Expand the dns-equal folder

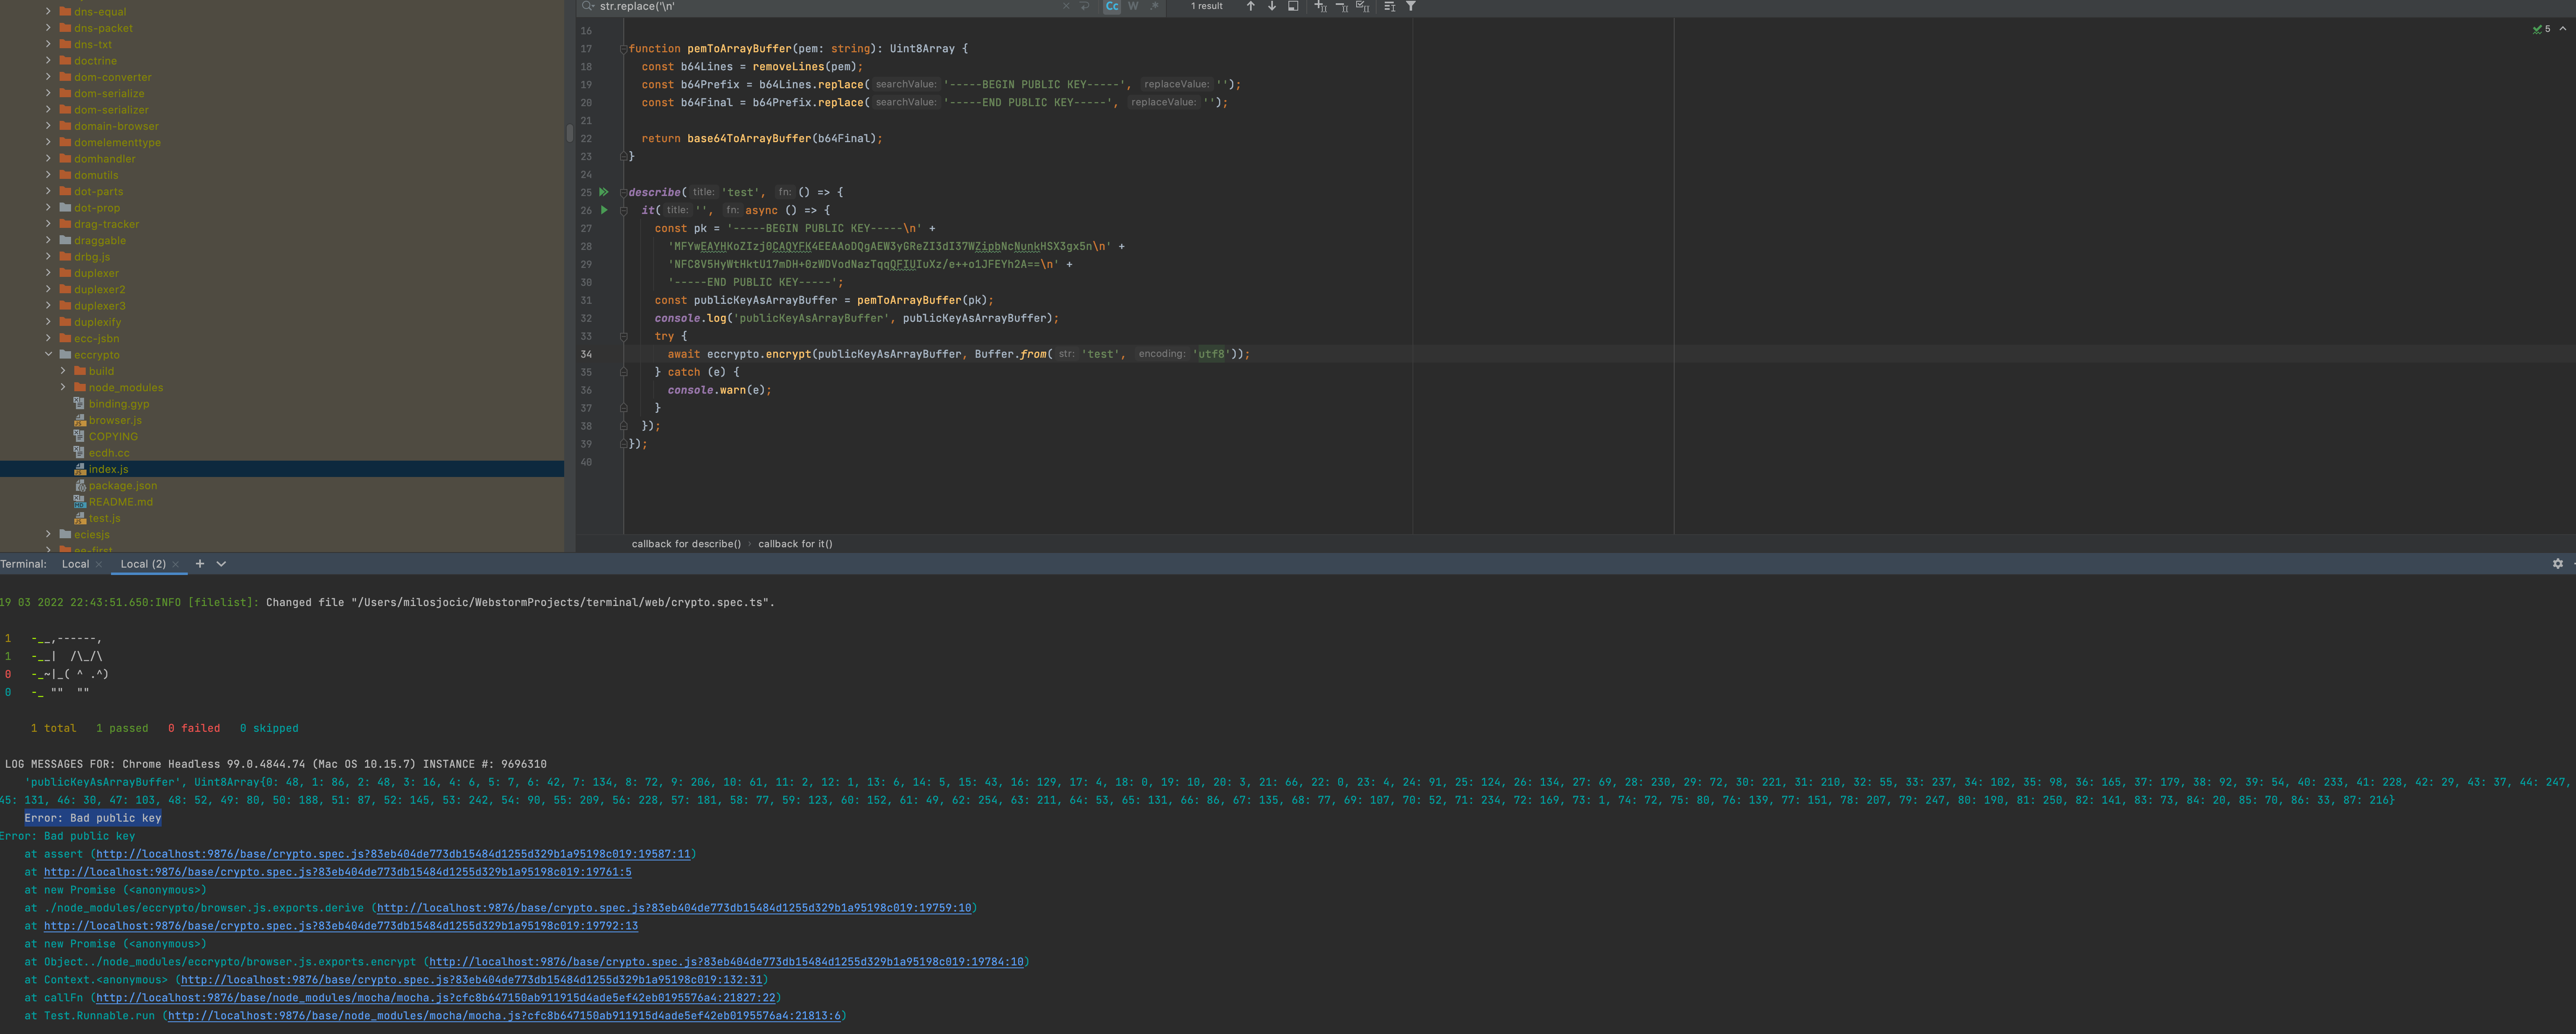click(48, 11)
